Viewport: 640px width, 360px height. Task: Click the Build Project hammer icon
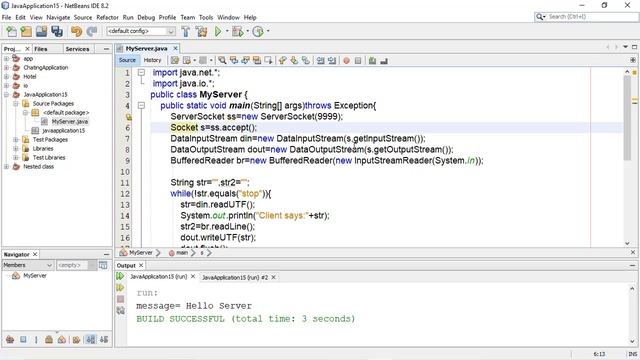point(185,31)
